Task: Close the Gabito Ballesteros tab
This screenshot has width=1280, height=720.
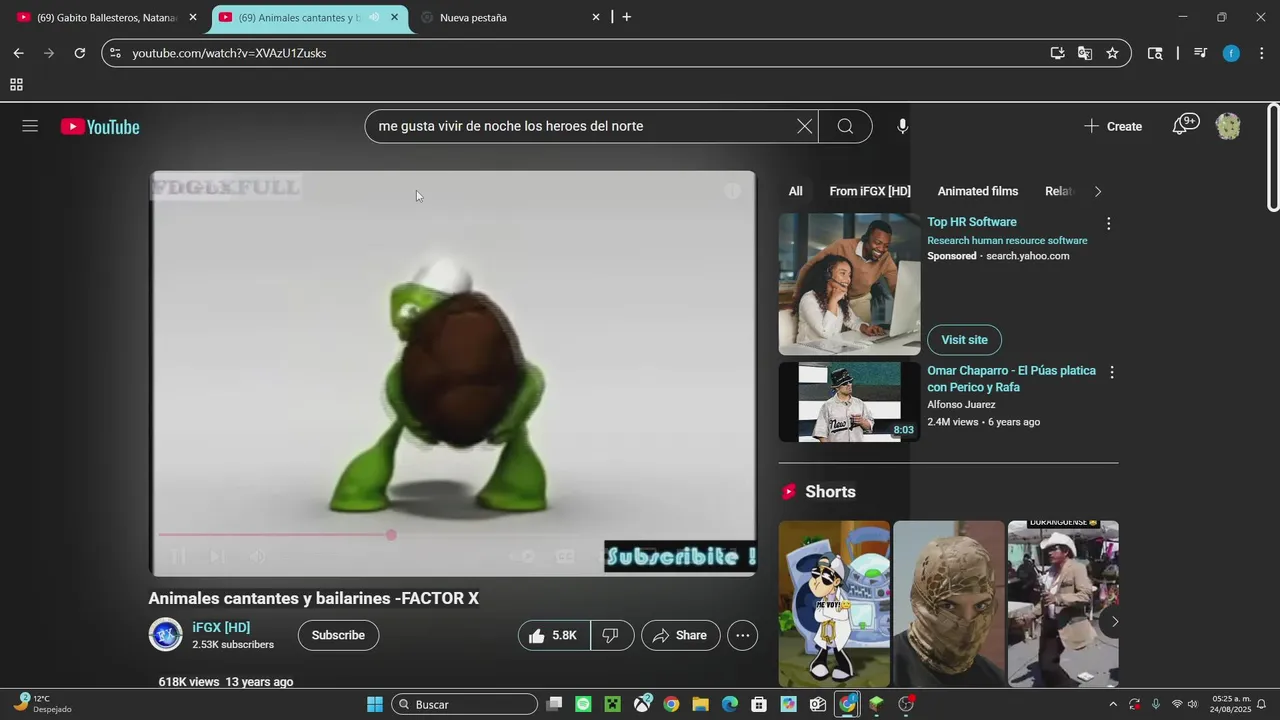Action: (x=193, y=17)
